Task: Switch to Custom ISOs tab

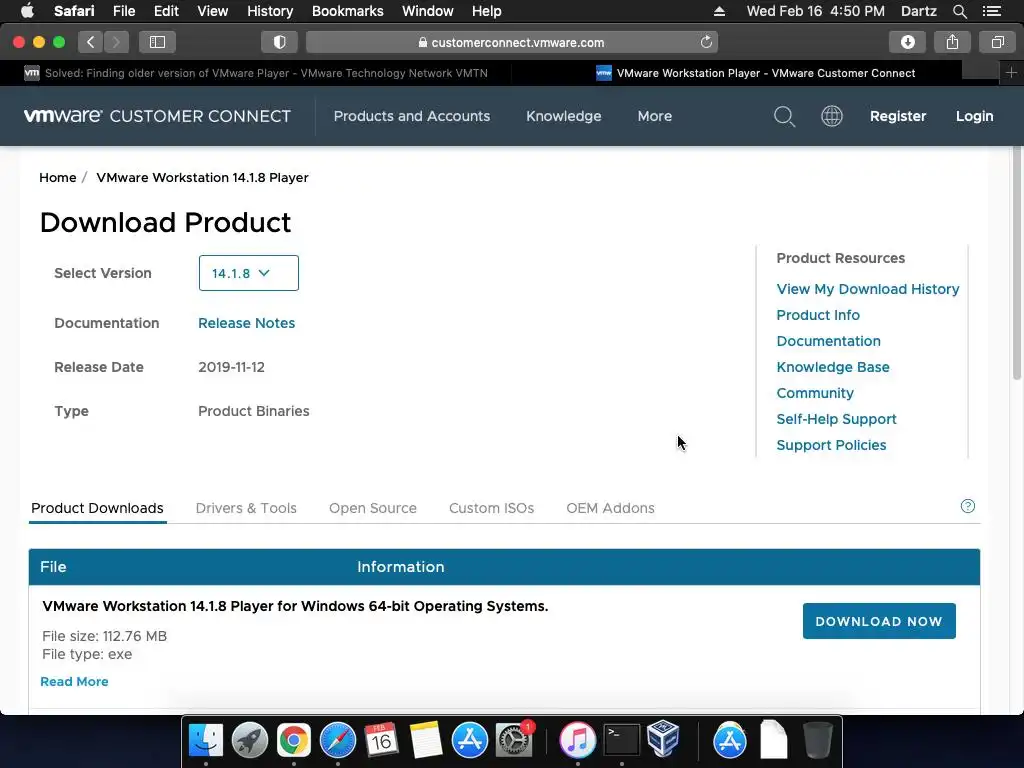Action: click(x=491, y=508)
